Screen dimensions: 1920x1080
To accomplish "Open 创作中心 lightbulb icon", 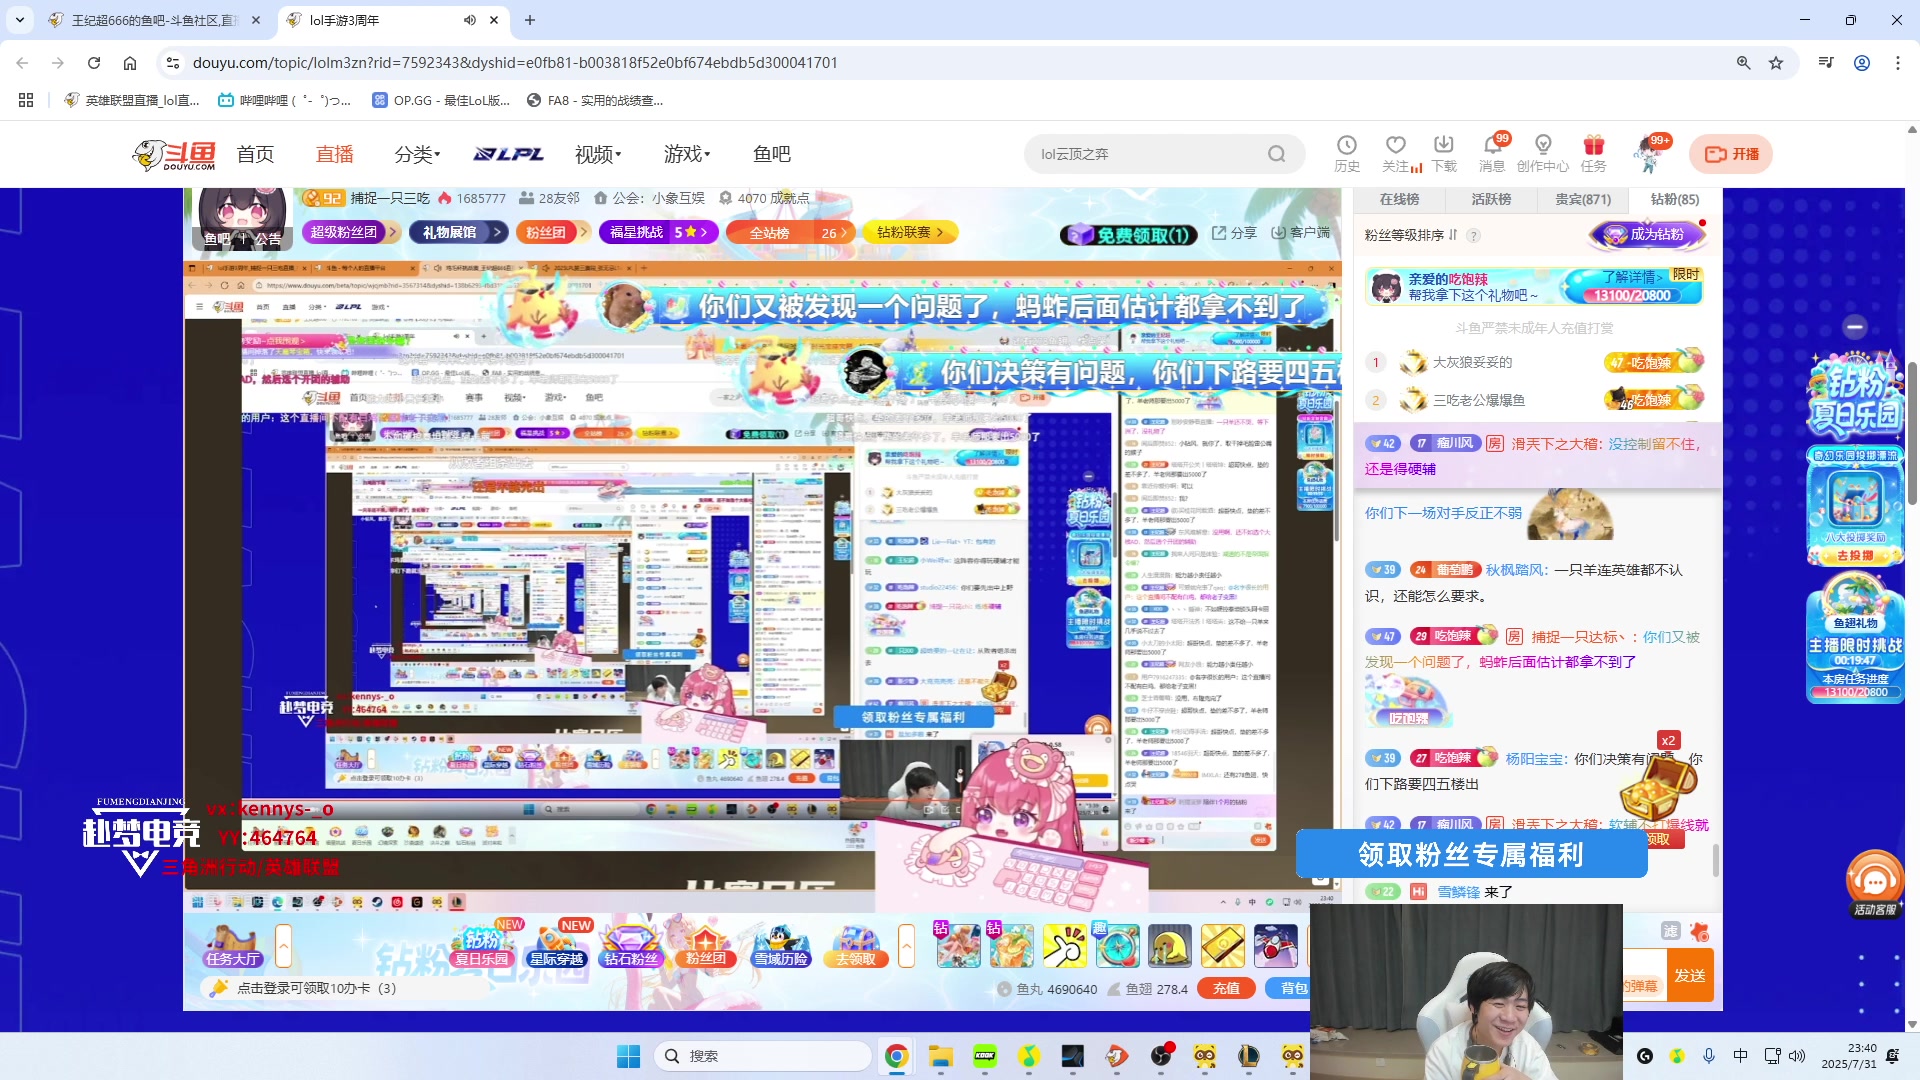I will click(x=1543, y=154).
